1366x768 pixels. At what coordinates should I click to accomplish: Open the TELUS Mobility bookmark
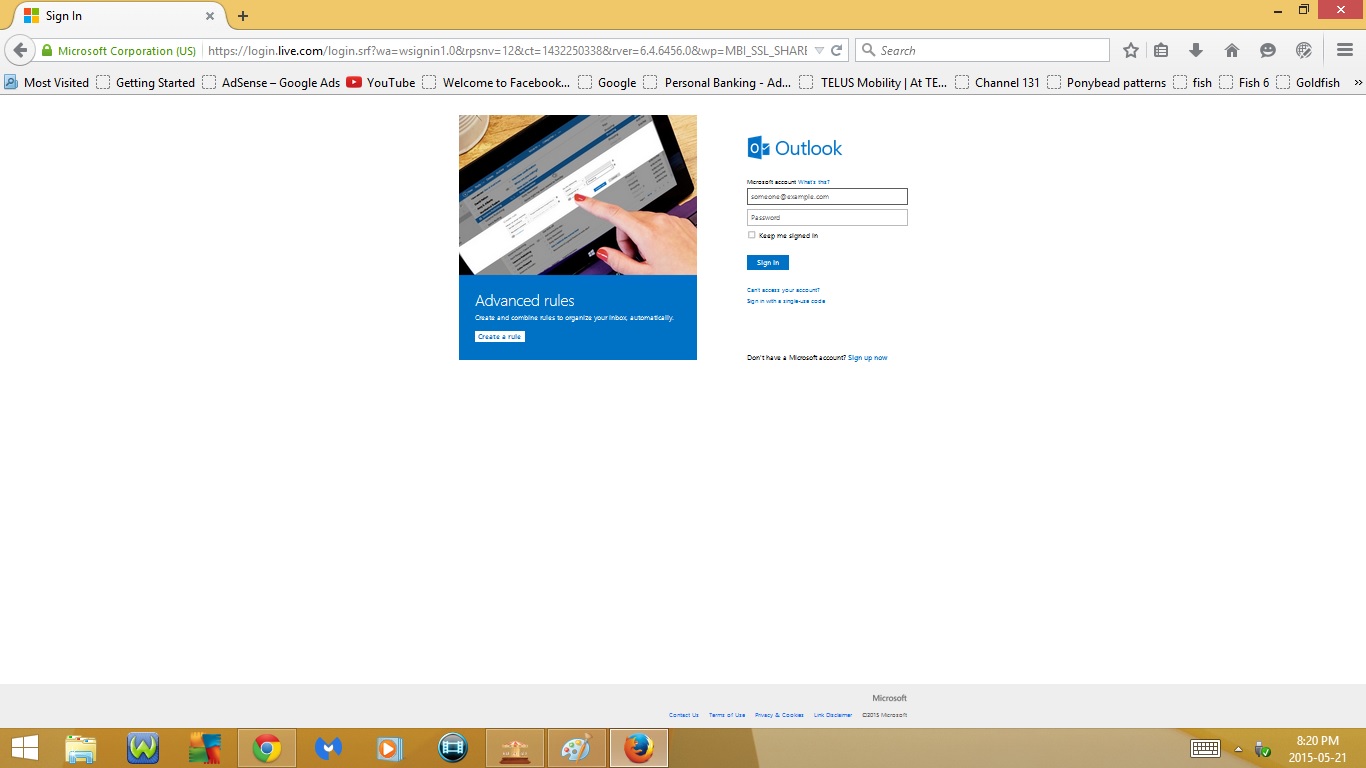[874, 83]
